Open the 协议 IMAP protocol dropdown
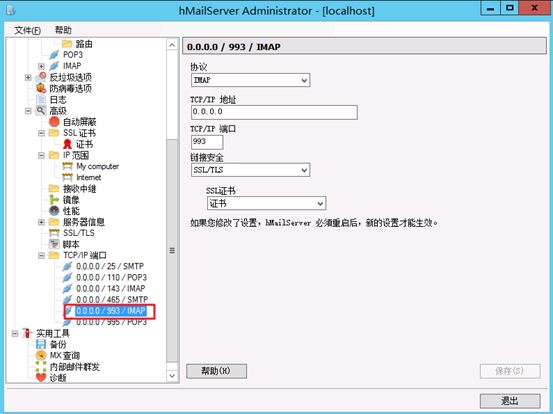This screenshot has height=414, width=553. (250, 80)
